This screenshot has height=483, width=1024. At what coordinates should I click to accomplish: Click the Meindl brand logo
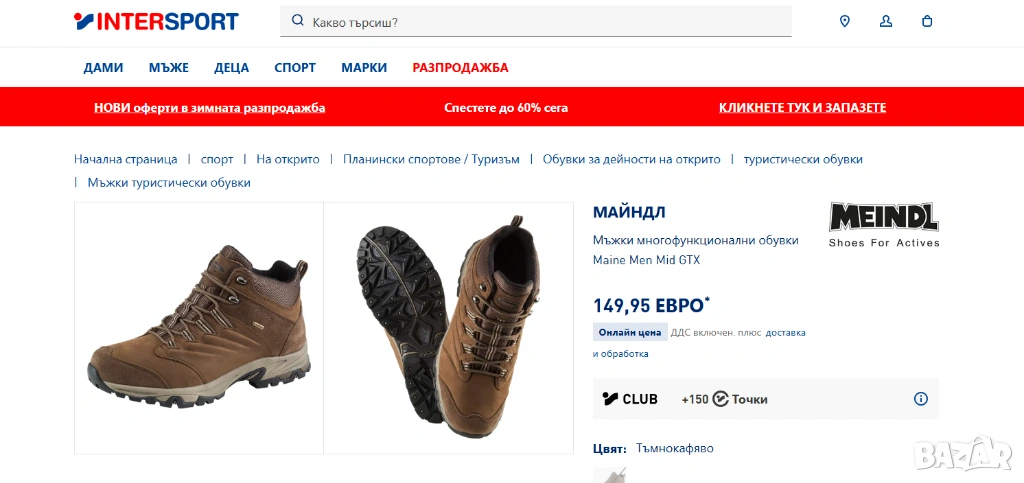pyautogui.click(x=884, y=224)
